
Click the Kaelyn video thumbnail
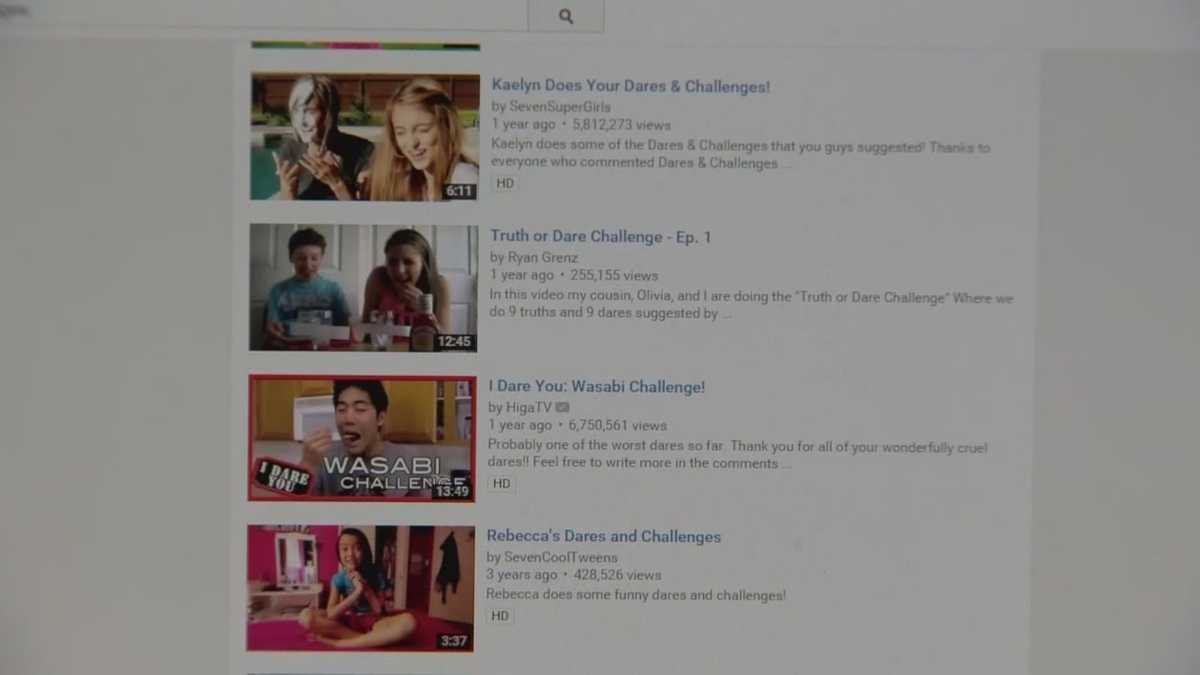click(363, 134)
